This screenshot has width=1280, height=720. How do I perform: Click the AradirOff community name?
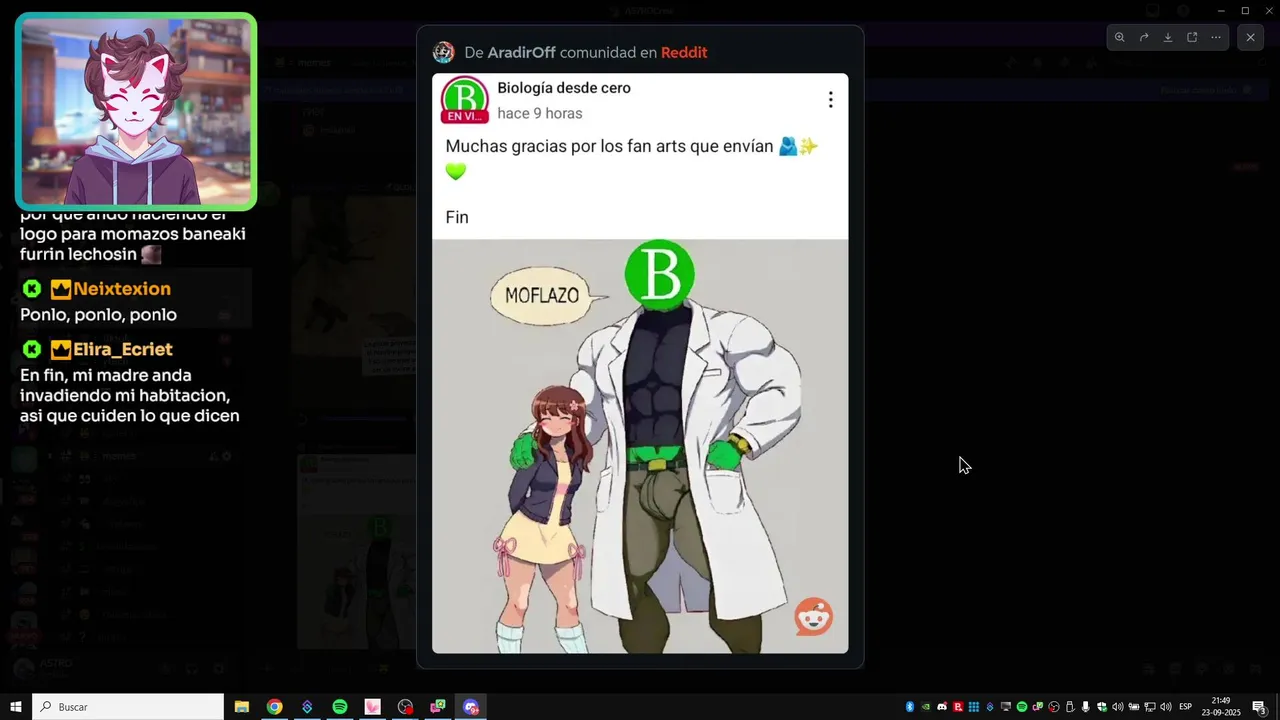pos(521,52)
